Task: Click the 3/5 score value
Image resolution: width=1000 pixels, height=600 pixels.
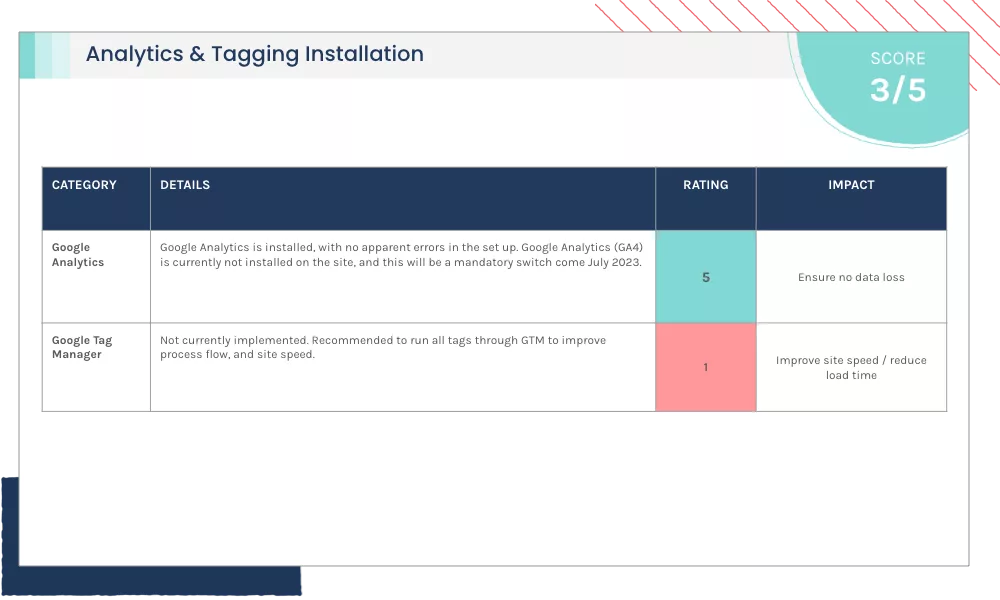Action: tap(898, 90)
